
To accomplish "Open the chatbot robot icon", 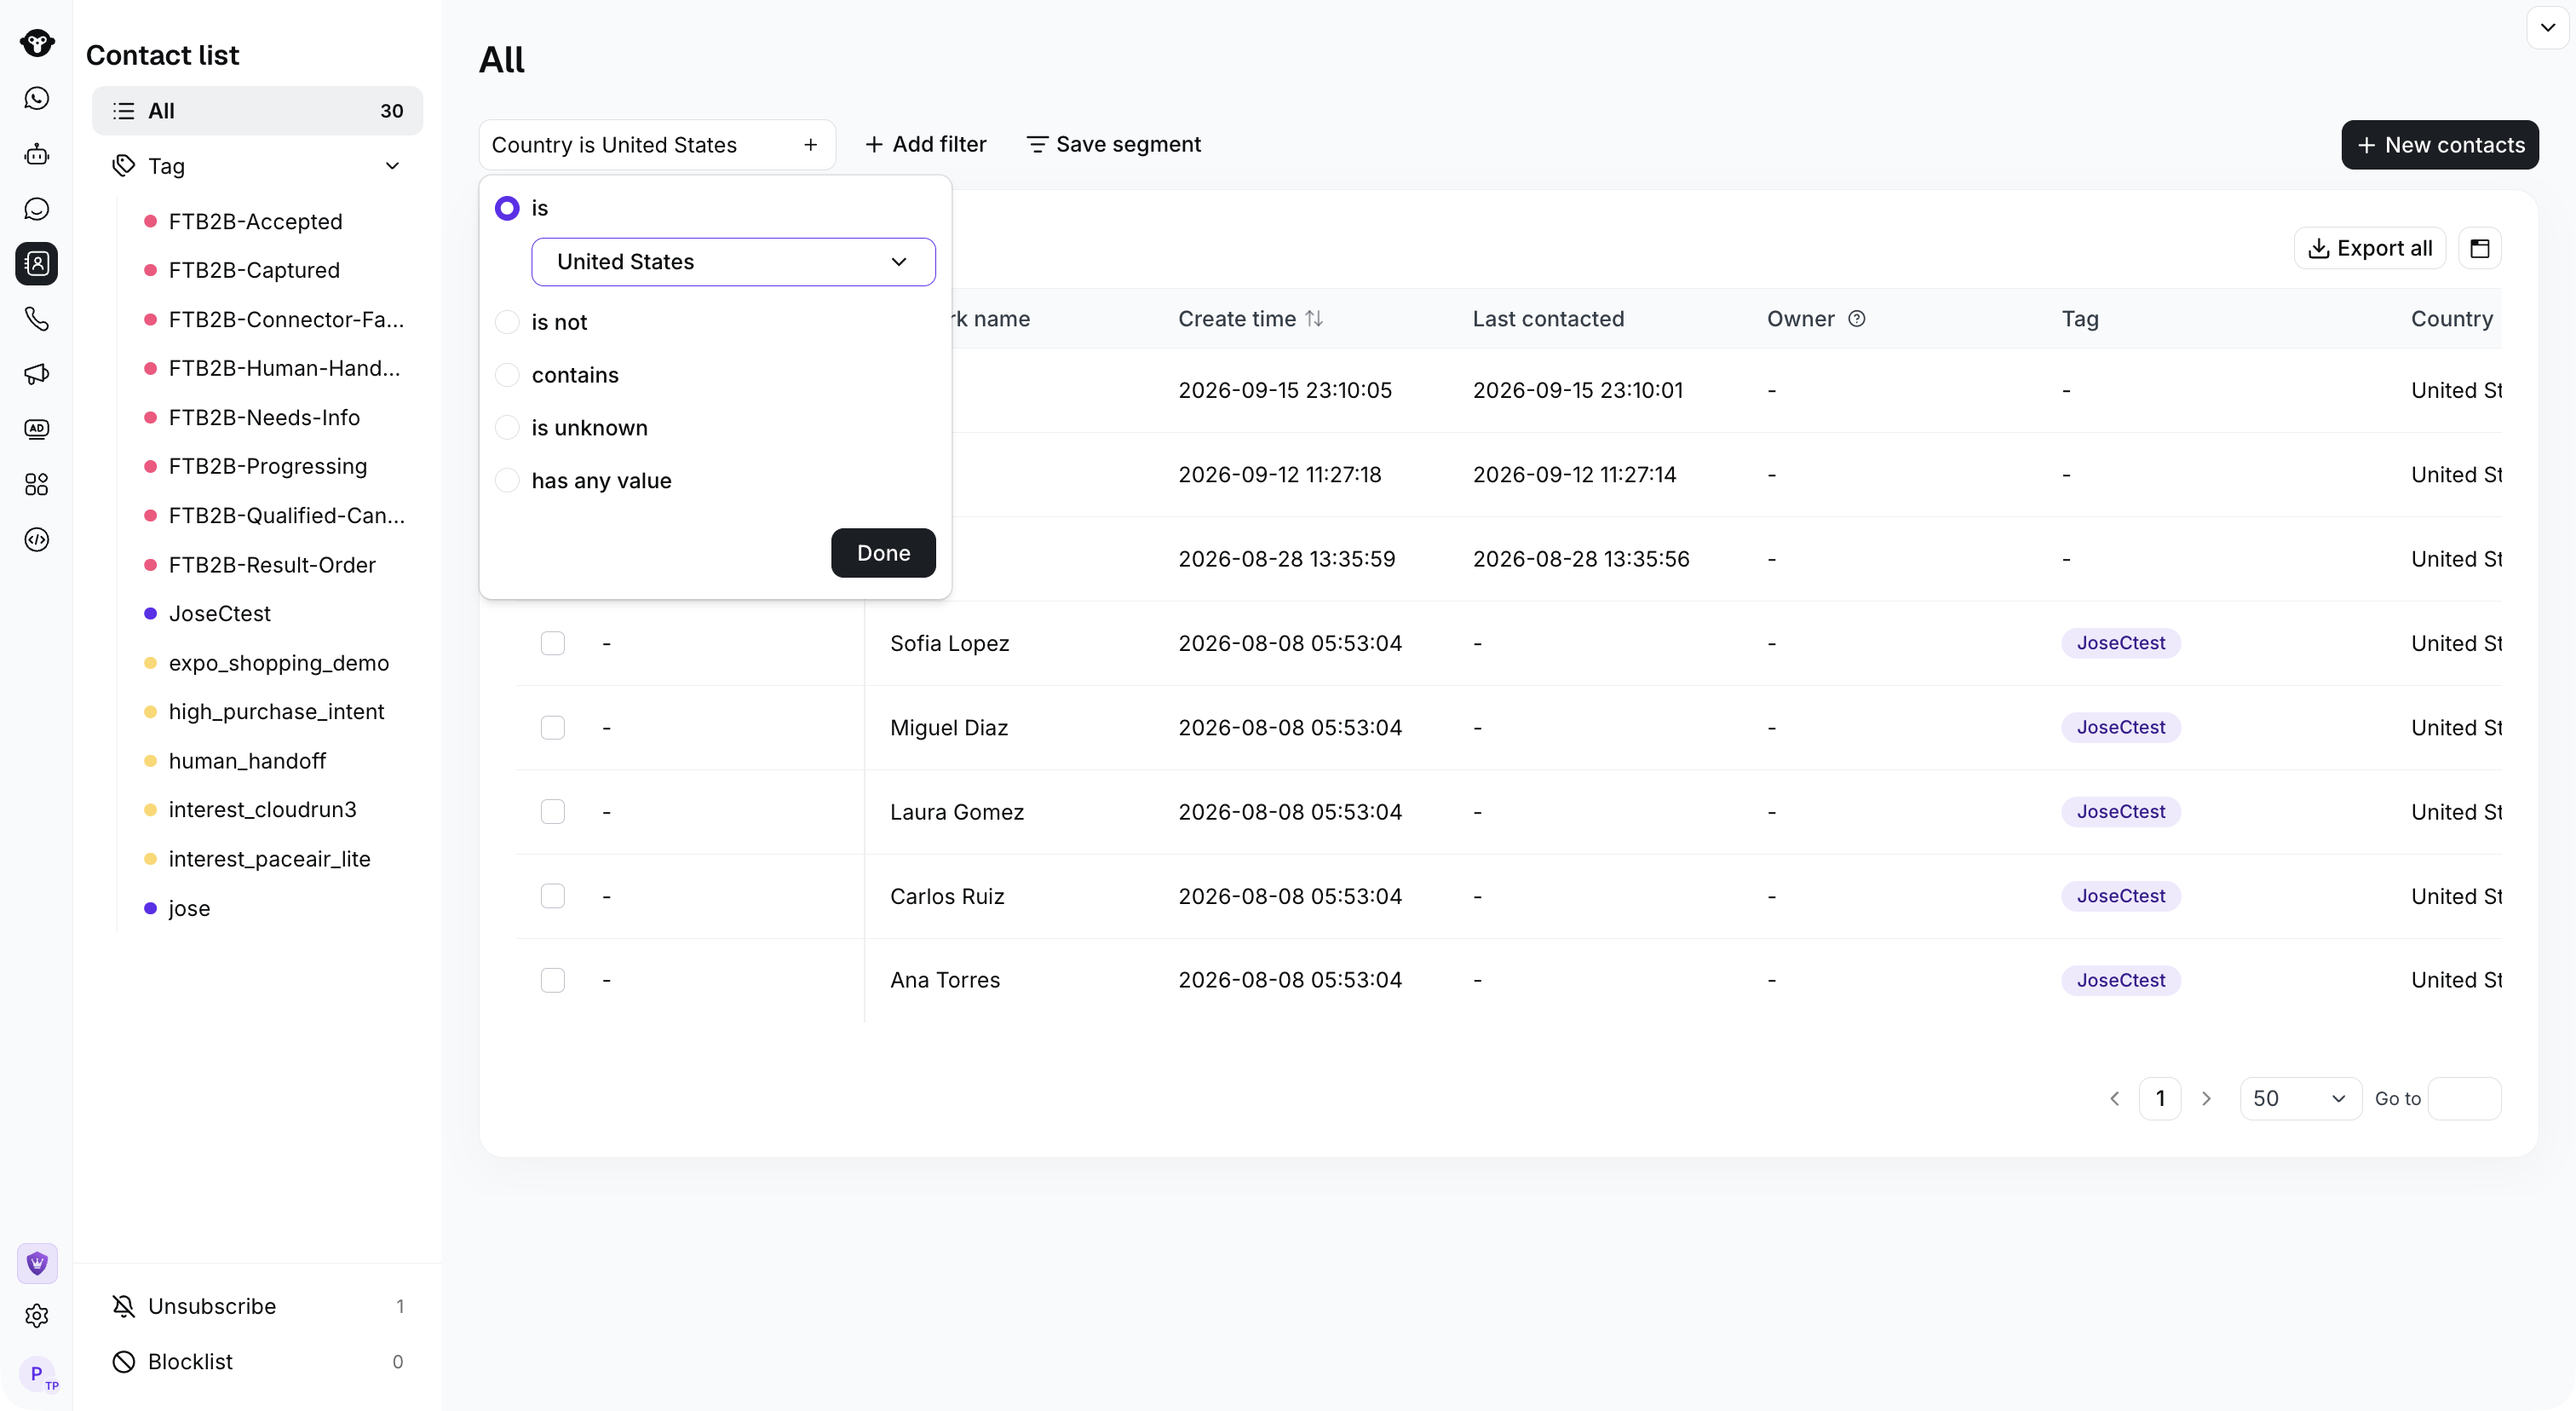I will point(37,153).
